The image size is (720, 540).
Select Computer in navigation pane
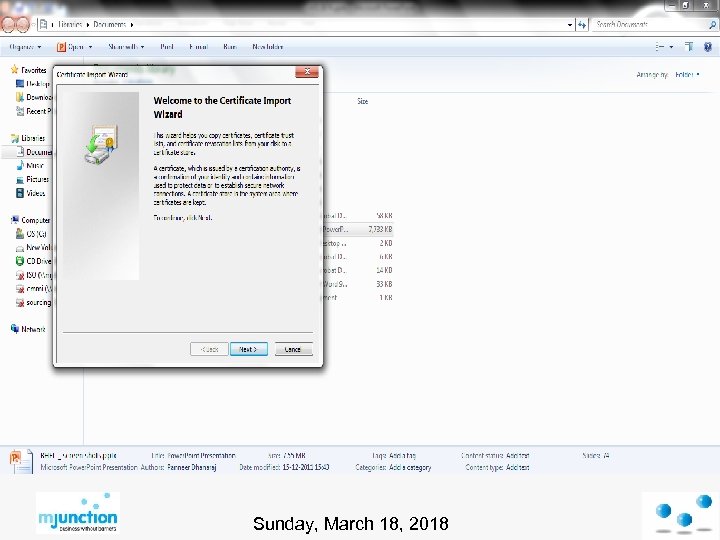35,220
